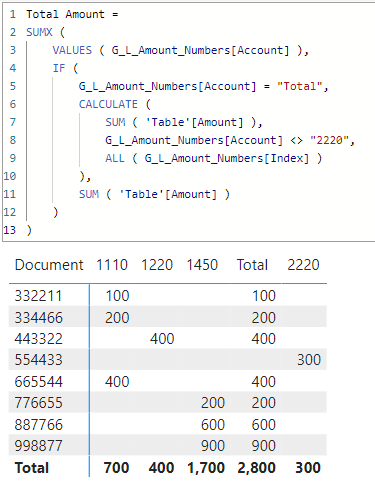Click 900 under 1450 for document 998877
Viewport: 375px width, 498px height.
(x=213, y=446)
